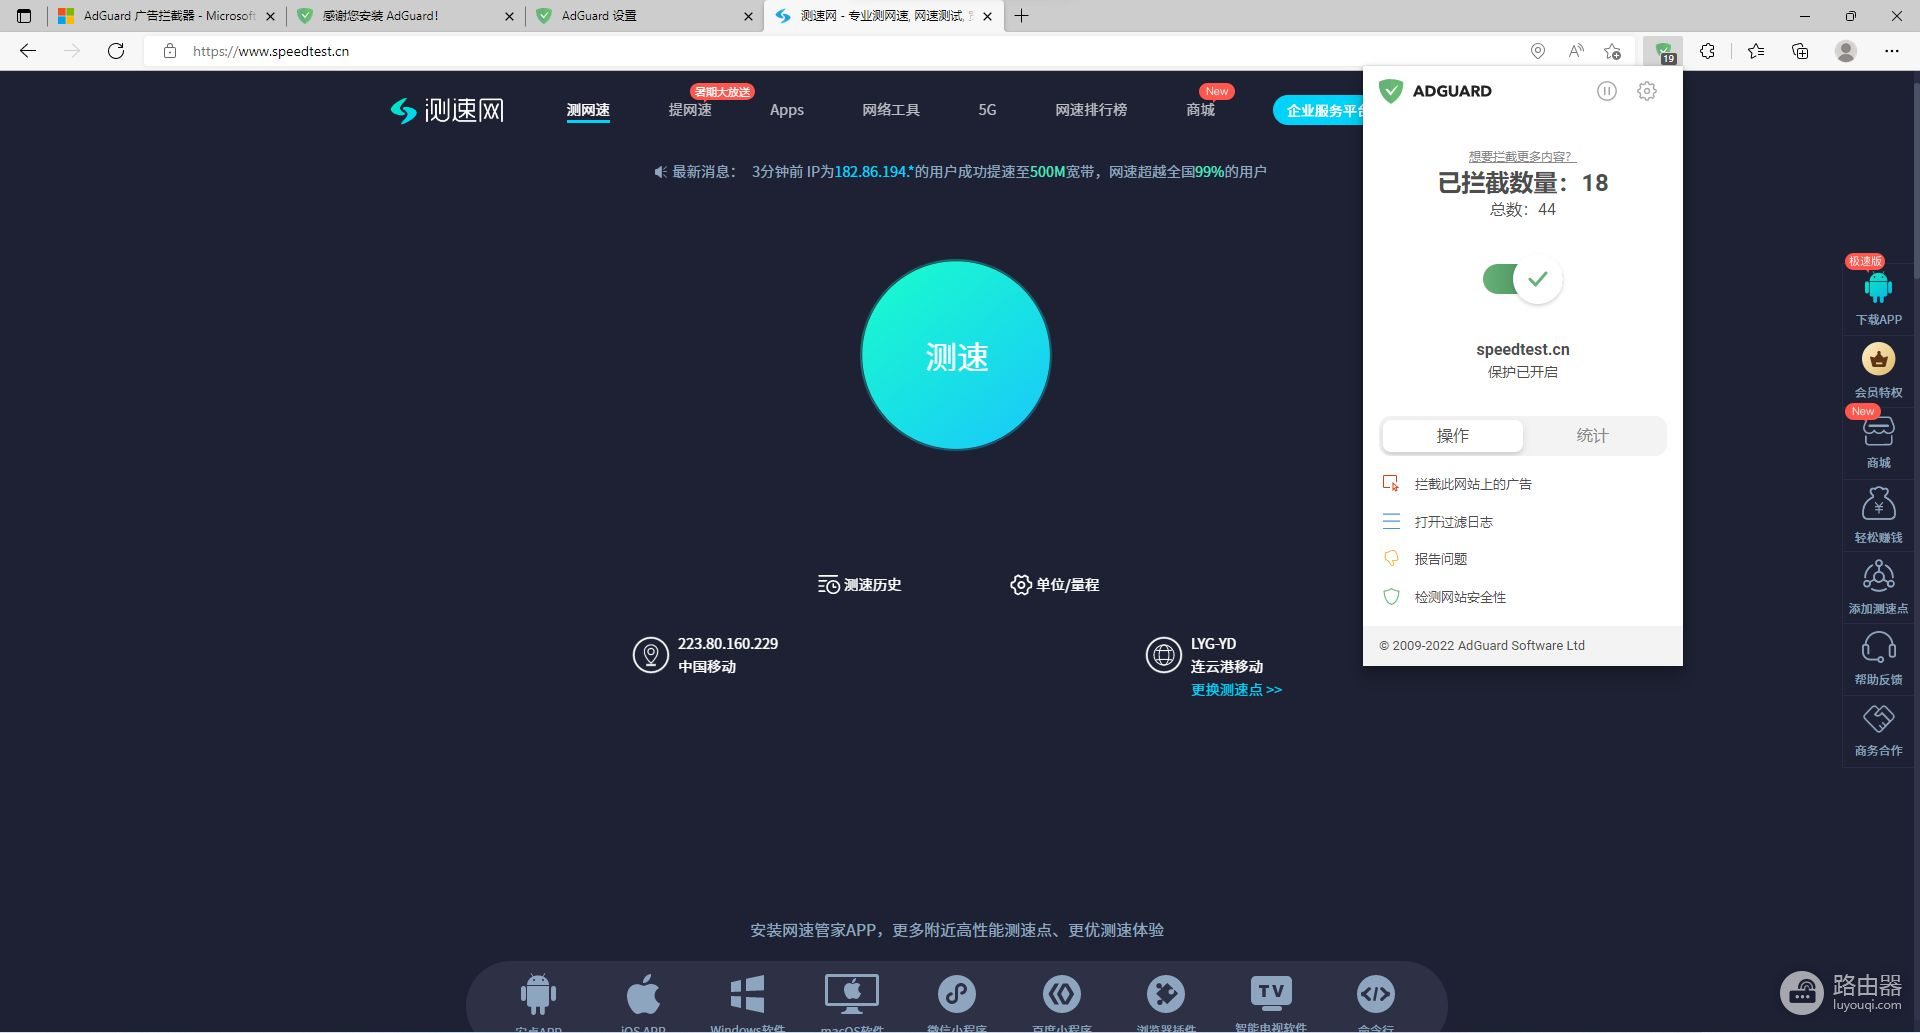Screen dimensions: 1920x1033
Task: Click the site lock icon in address bar
Action: pos(170,51)
